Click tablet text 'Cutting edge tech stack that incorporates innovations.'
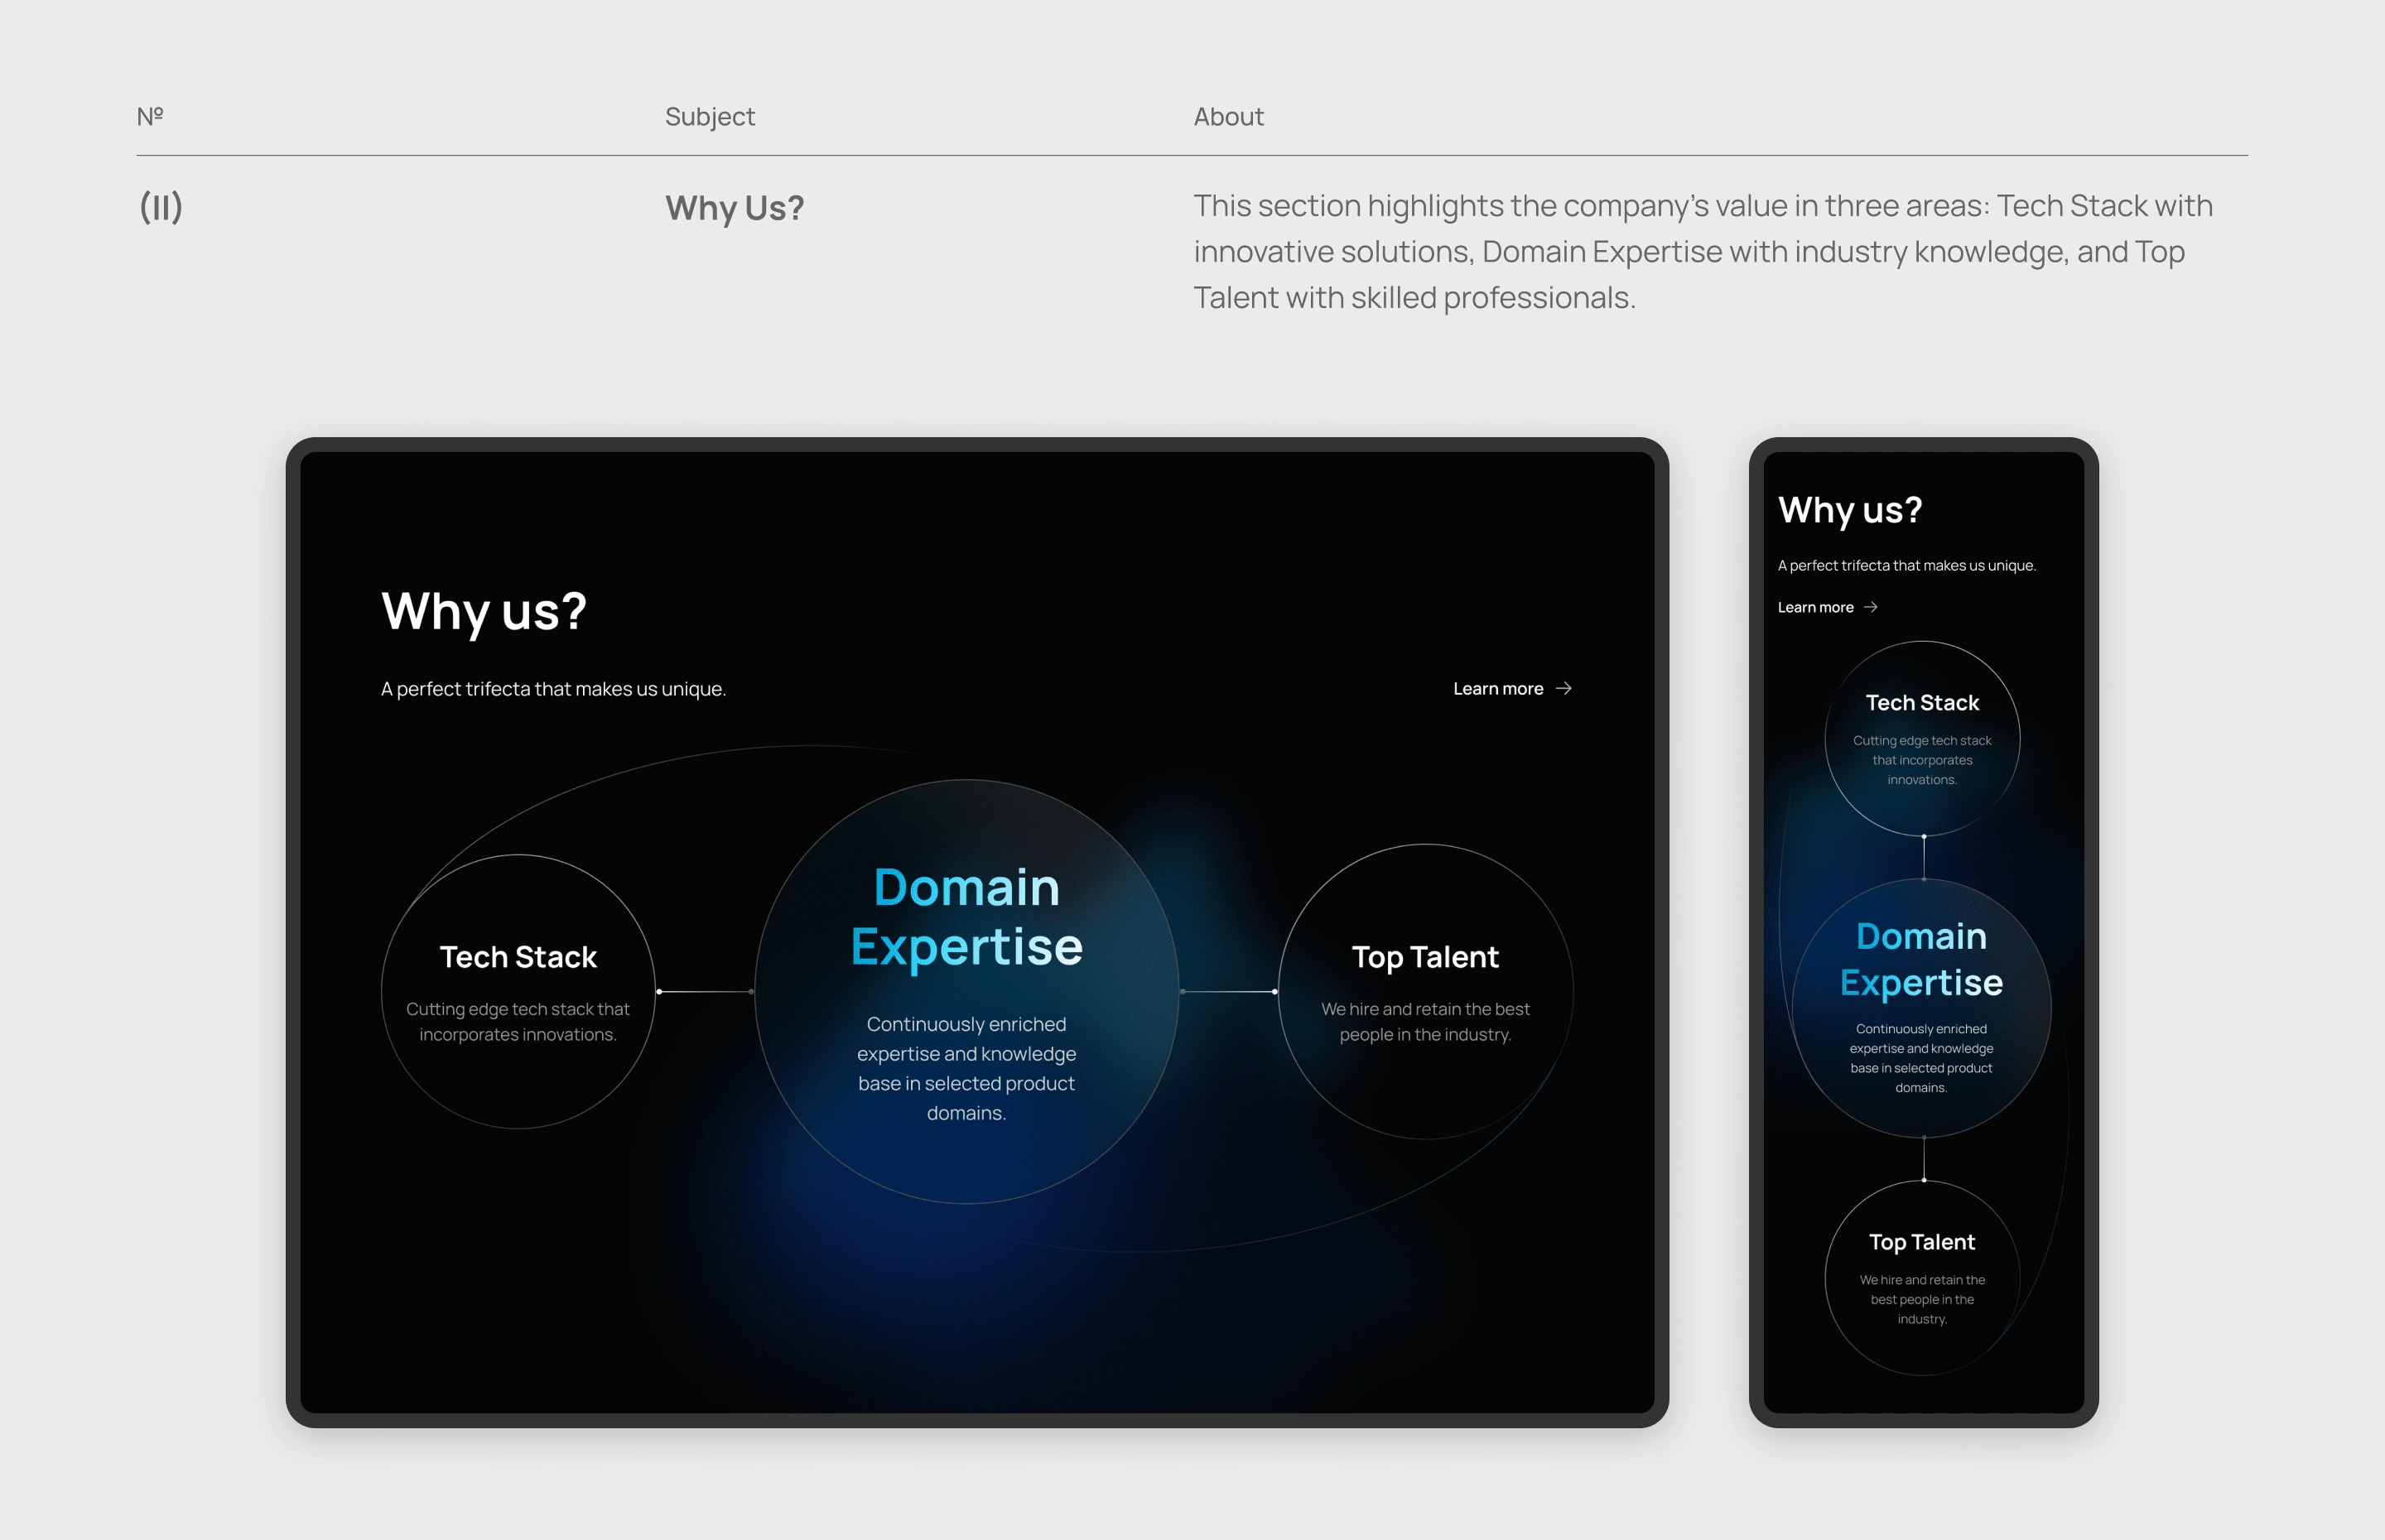This screenshot has height=1540, width=2385. click(x=518, y=1022)
